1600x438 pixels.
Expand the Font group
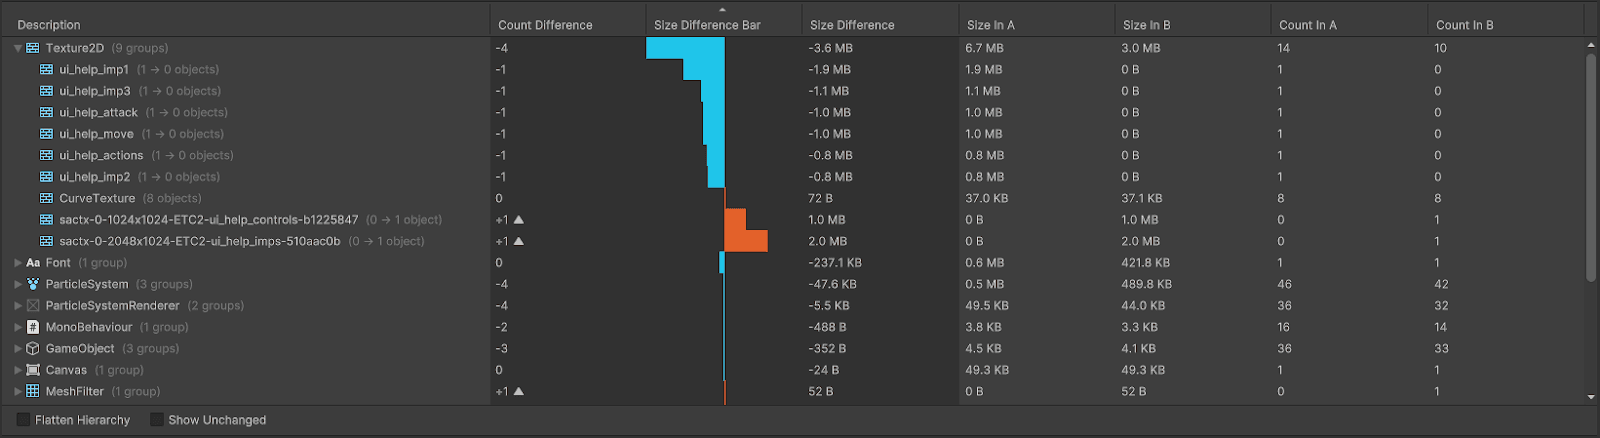(x=18, y=263)
